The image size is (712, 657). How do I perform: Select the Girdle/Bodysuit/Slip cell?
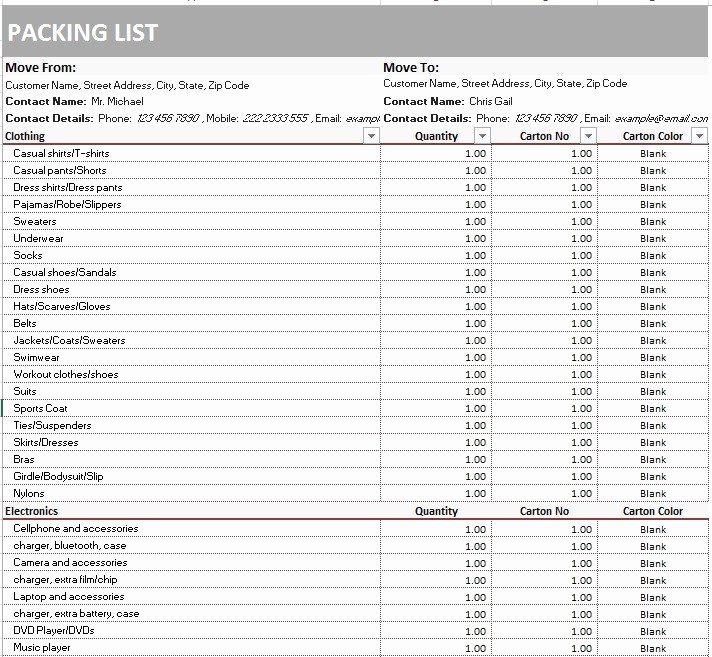192,476
